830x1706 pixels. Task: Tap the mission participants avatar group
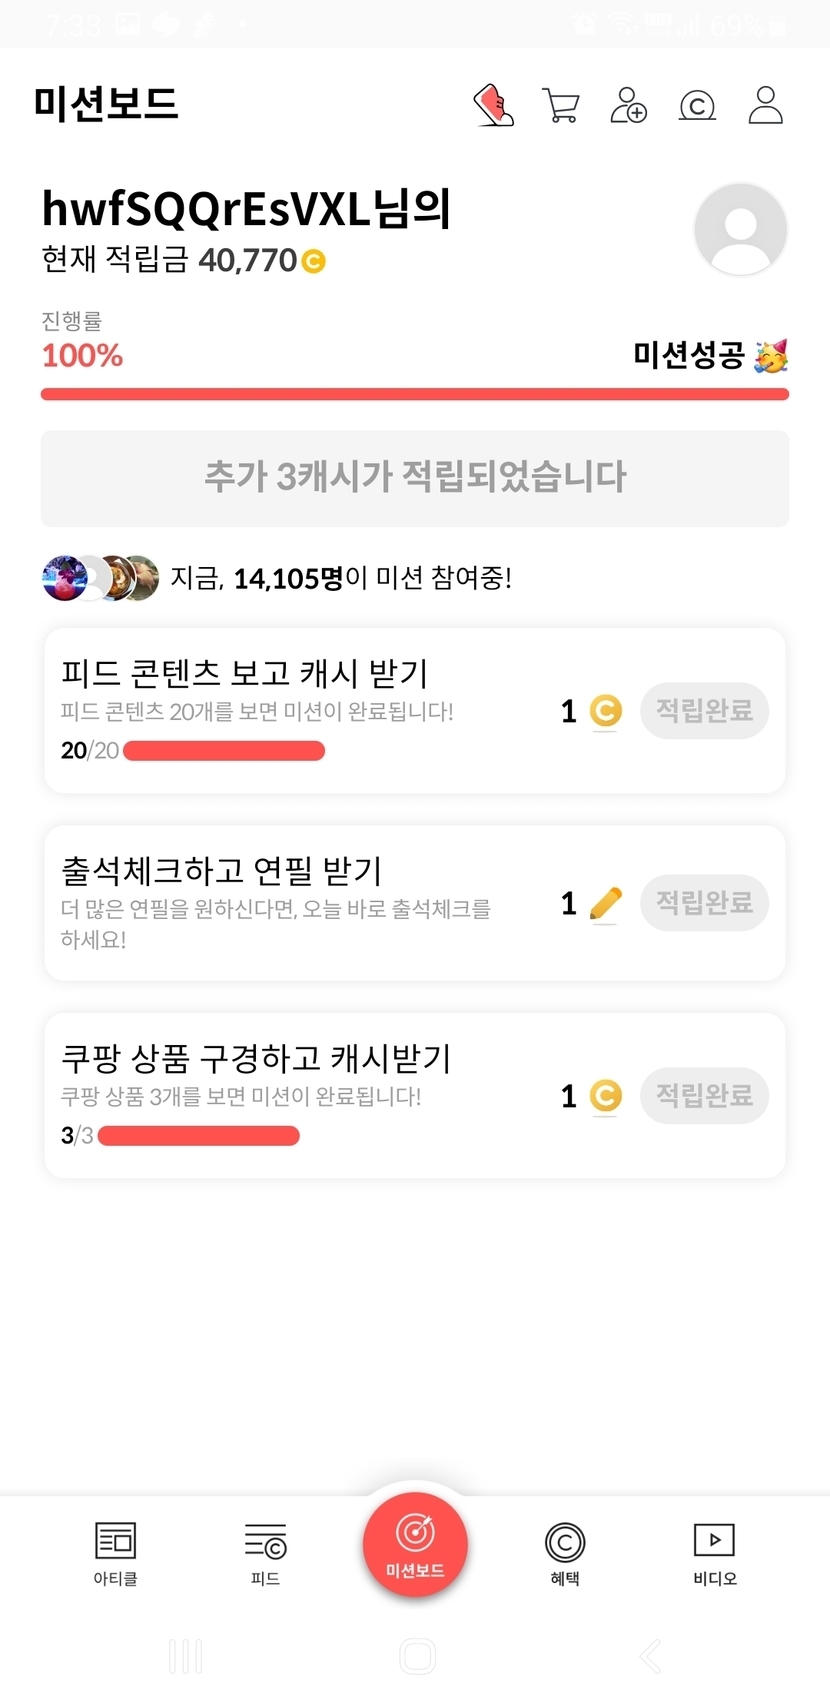coord(100,578)
